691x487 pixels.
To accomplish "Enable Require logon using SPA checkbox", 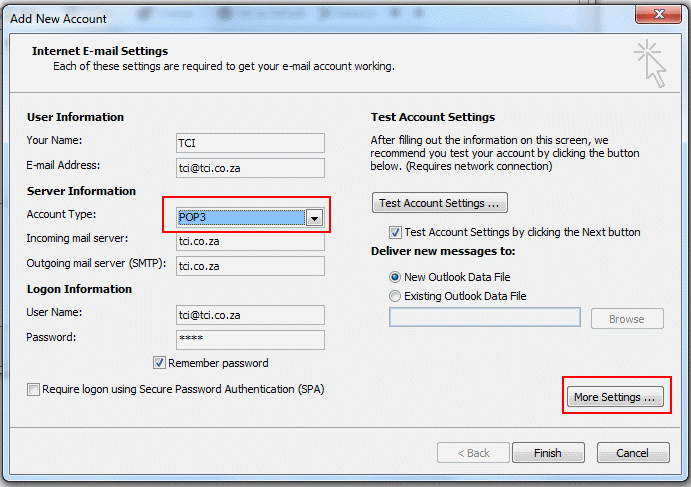I will 33,390.
